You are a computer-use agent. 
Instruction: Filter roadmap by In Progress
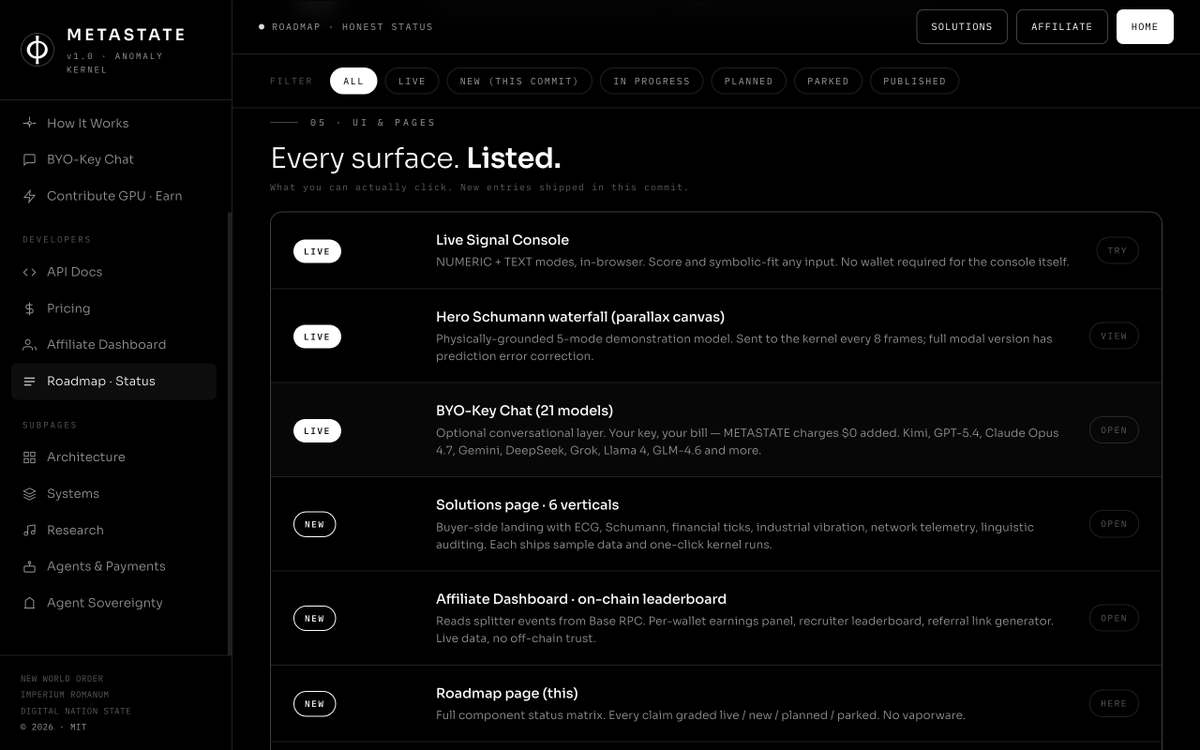click(x=652, y=81)
